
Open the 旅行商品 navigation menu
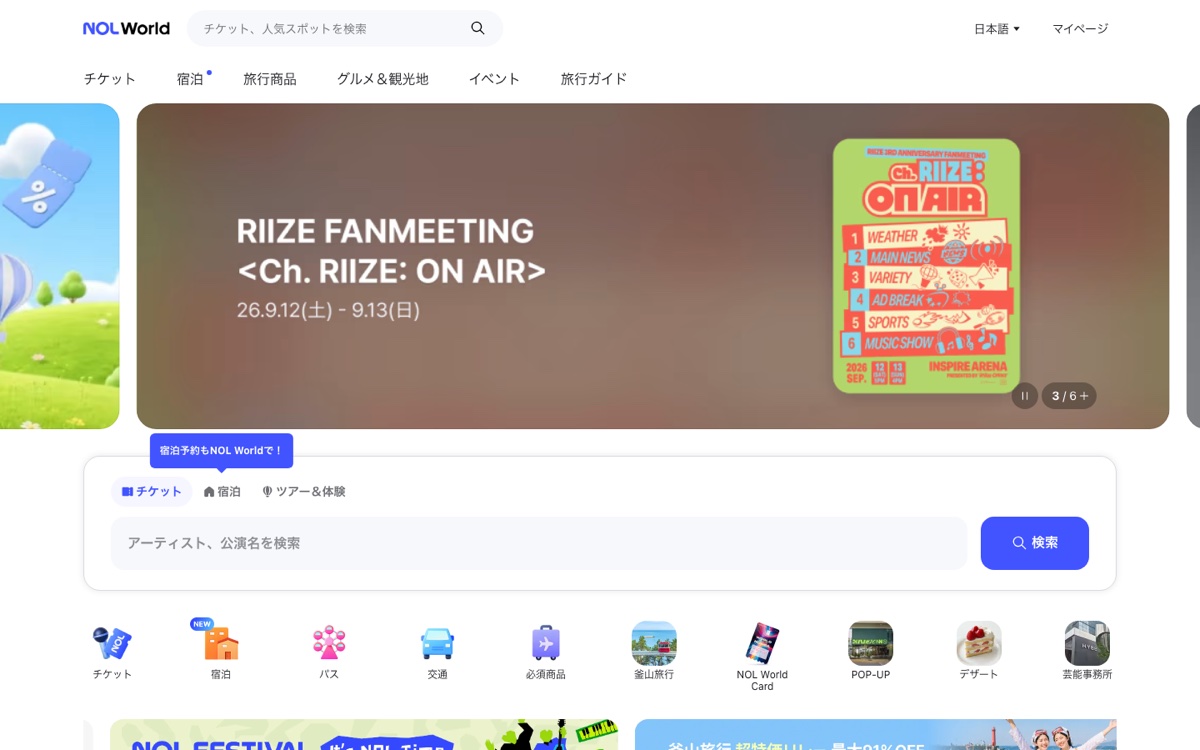click(270, 79)
